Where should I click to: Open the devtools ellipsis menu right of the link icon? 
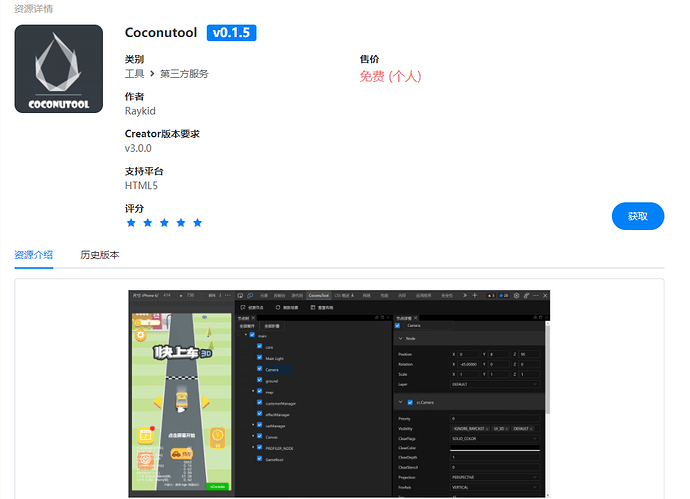[536, 295]
